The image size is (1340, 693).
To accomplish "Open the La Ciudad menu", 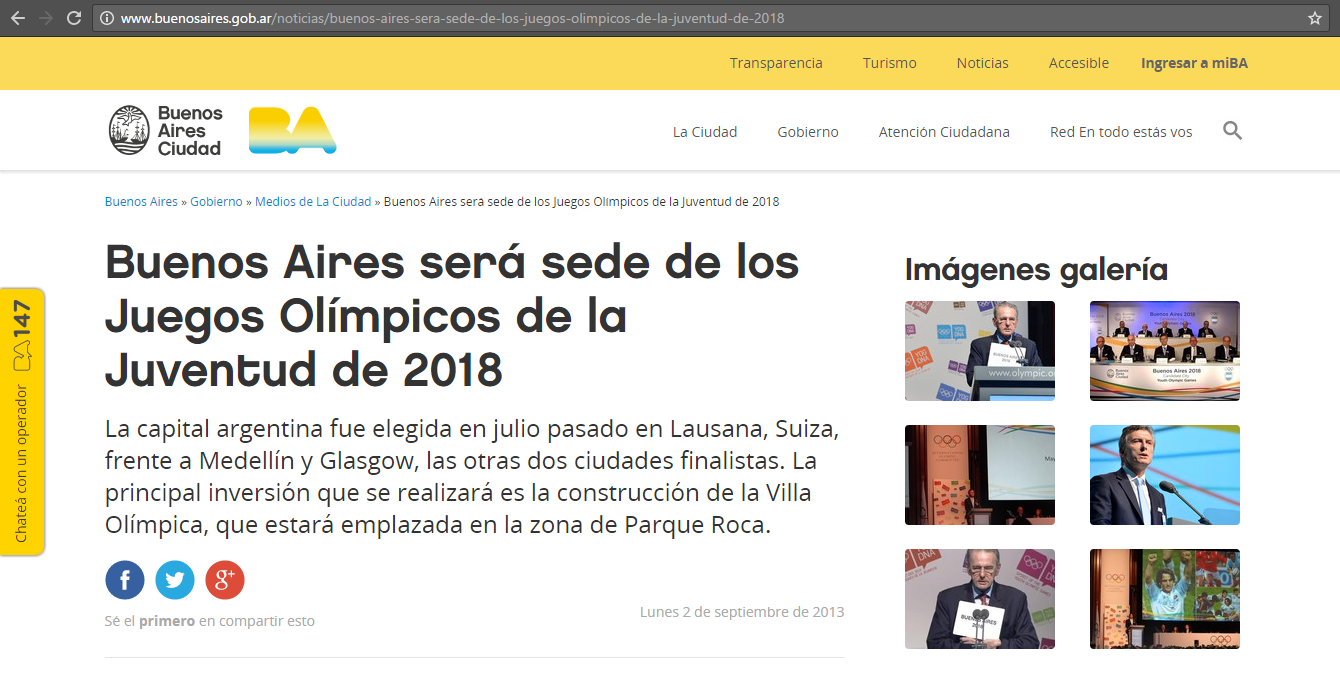I will coord(704,132).
